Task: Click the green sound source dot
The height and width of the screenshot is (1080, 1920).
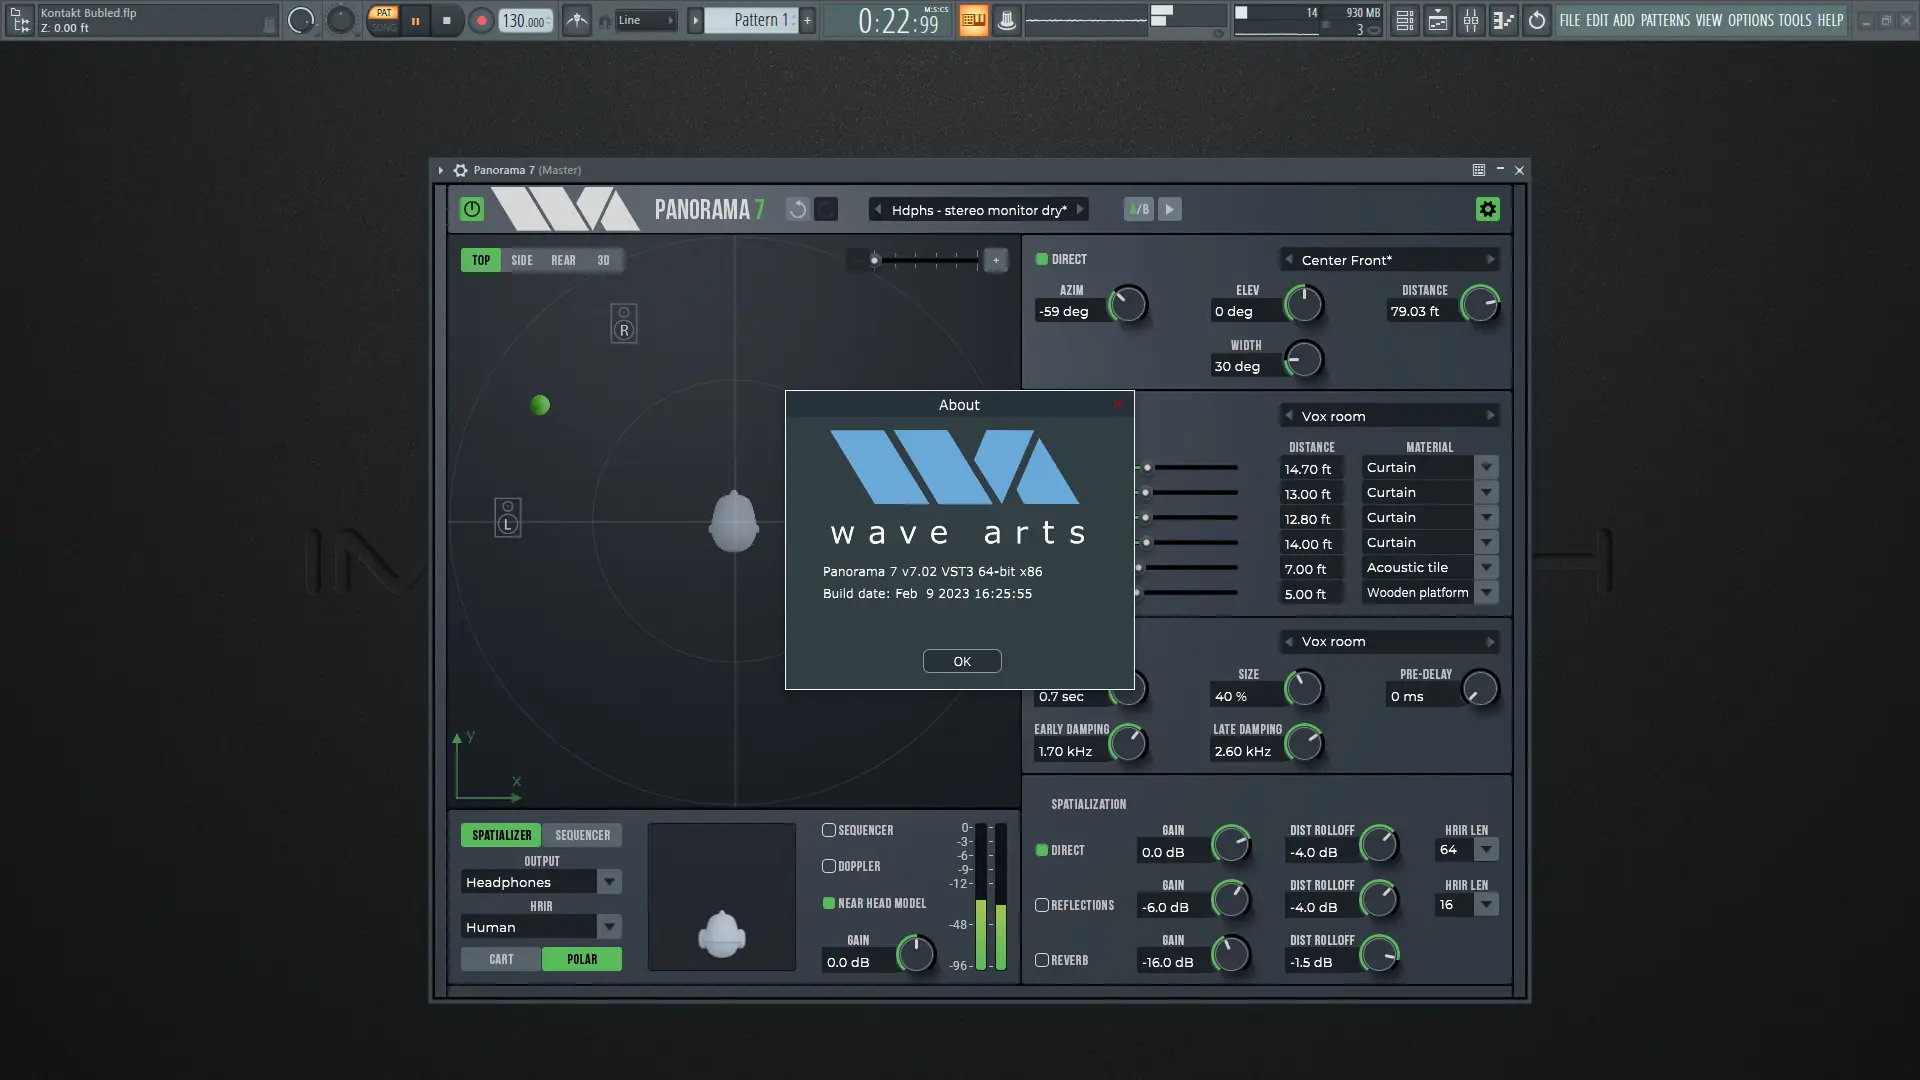Action: pos(540,405)
